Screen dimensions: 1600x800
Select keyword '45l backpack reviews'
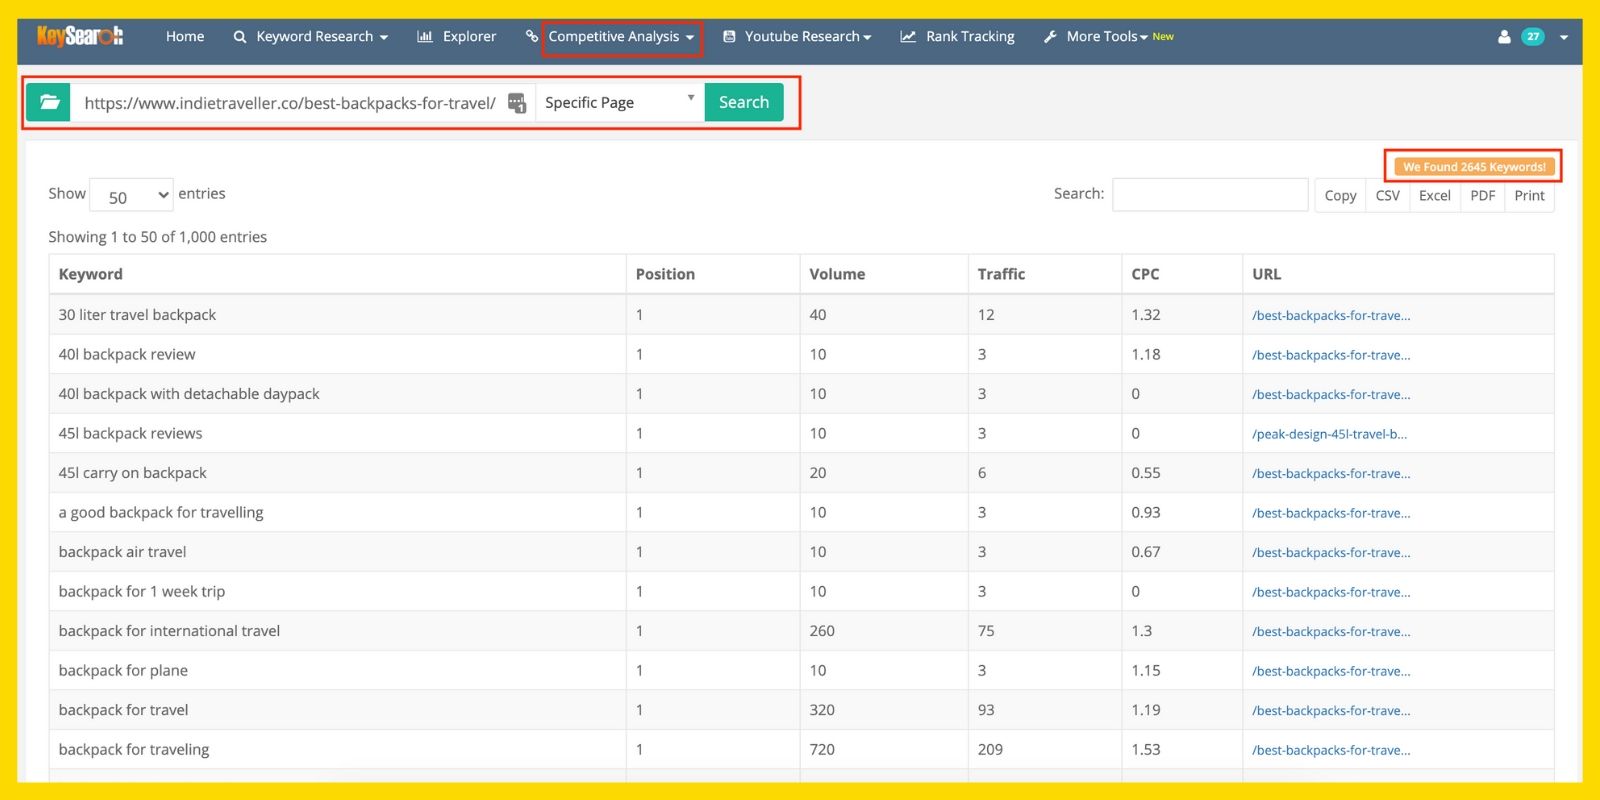[x=130, y=434]
